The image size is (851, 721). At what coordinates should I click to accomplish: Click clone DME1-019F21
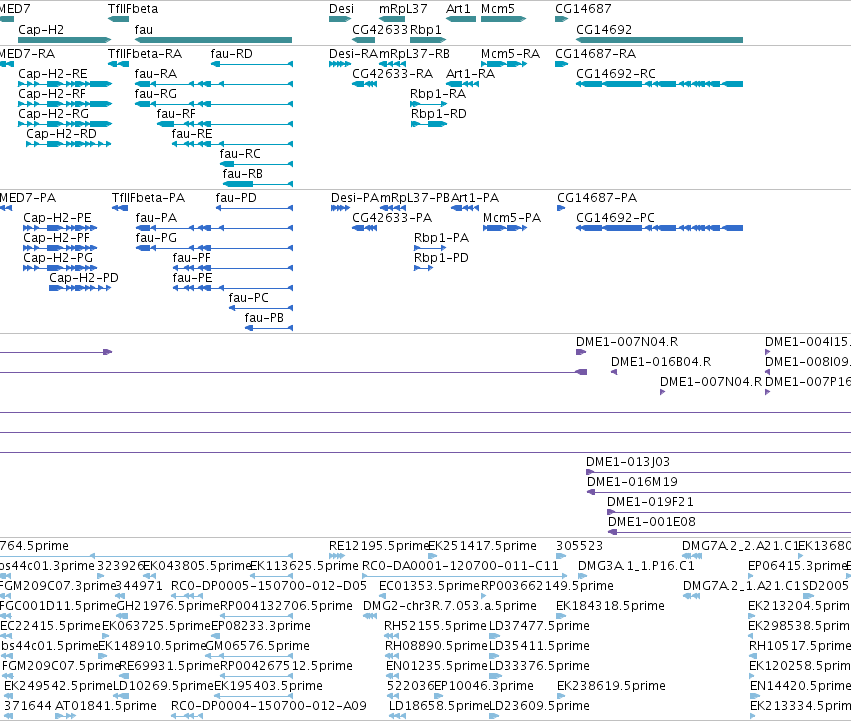729,512
